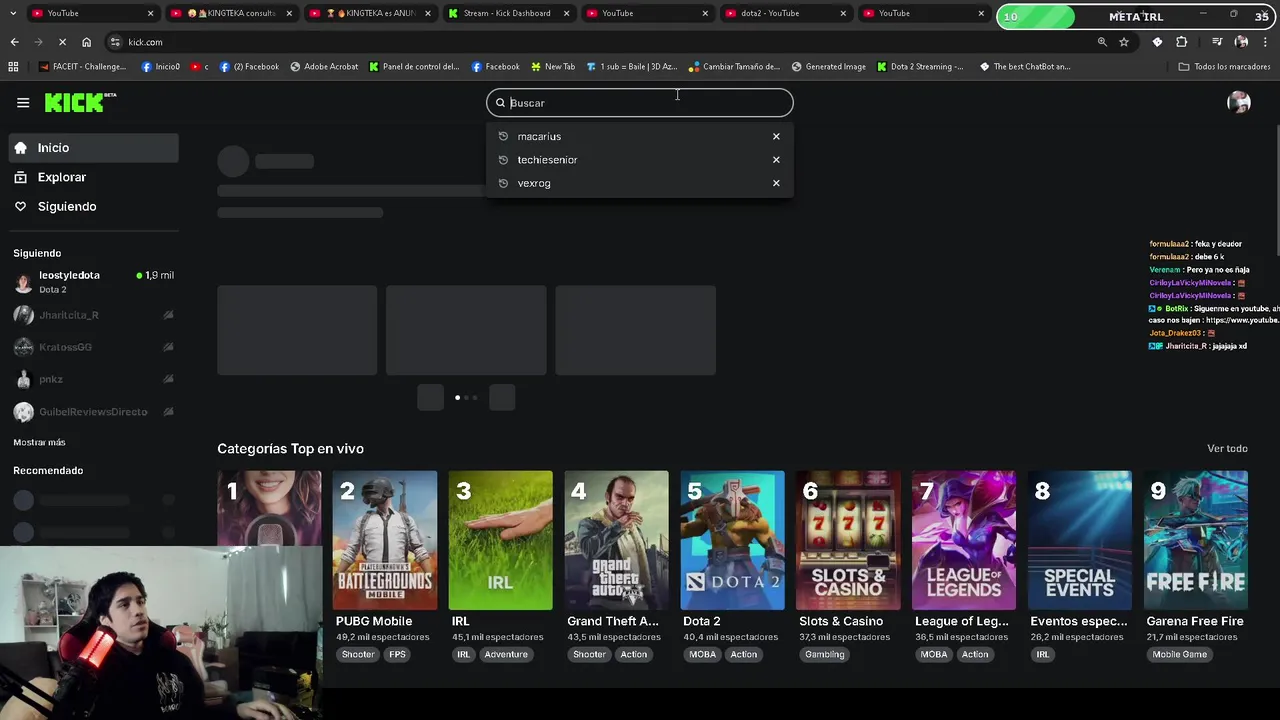Focus the Buscar search input
Image resolution: width=1280 pixels, height=720 pixels.
tap(640, 103)
